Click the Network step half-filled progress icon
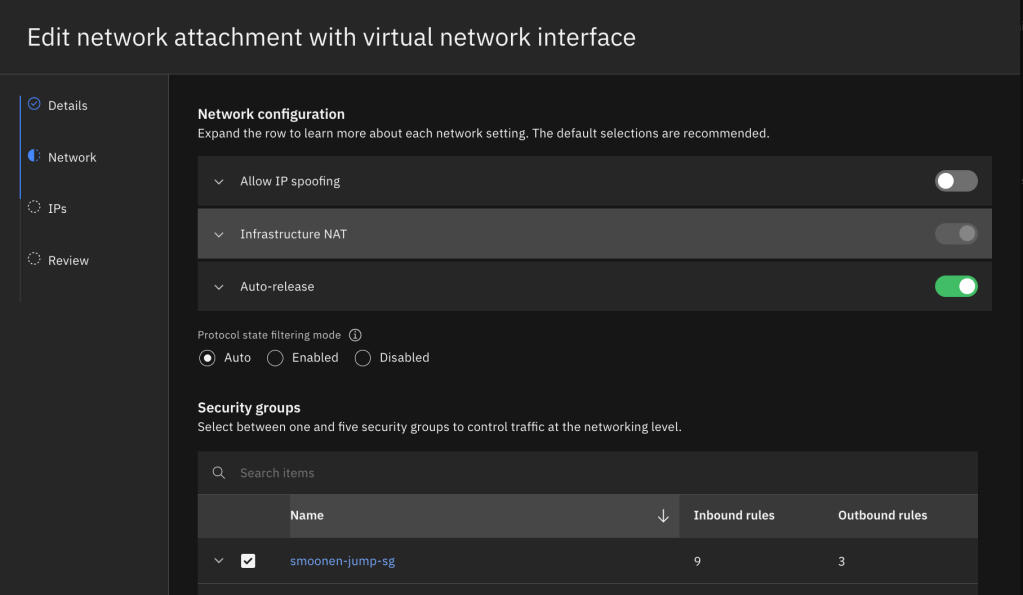The height and width of the screenshot is (595, 1023). [34, 156]
